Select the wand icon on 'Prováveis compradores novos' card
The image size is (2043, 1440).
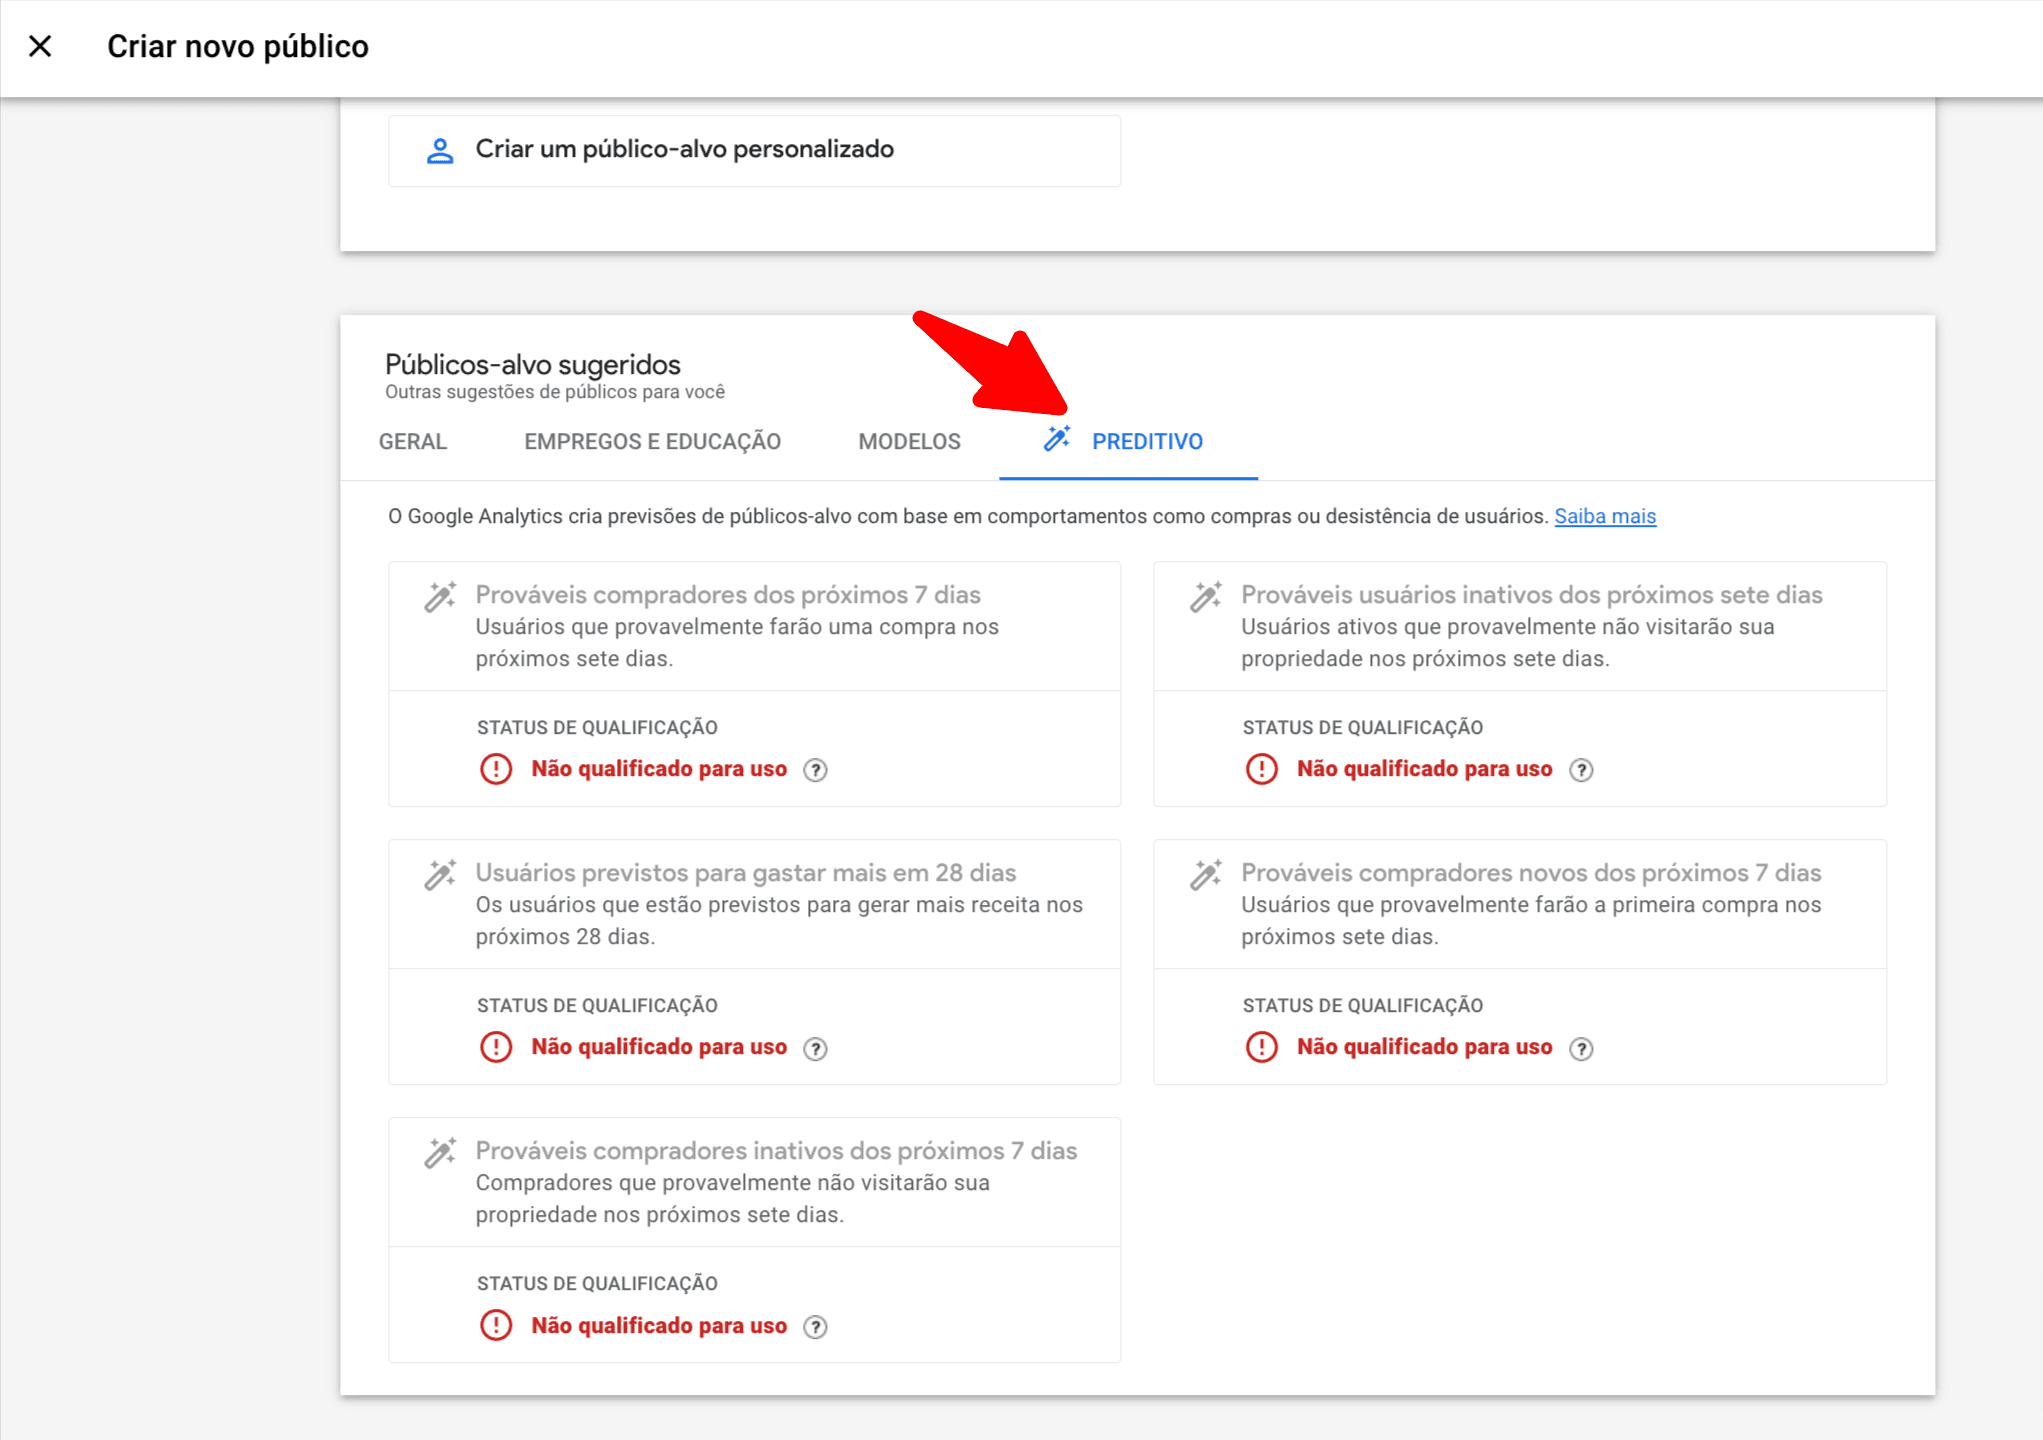1205,874
